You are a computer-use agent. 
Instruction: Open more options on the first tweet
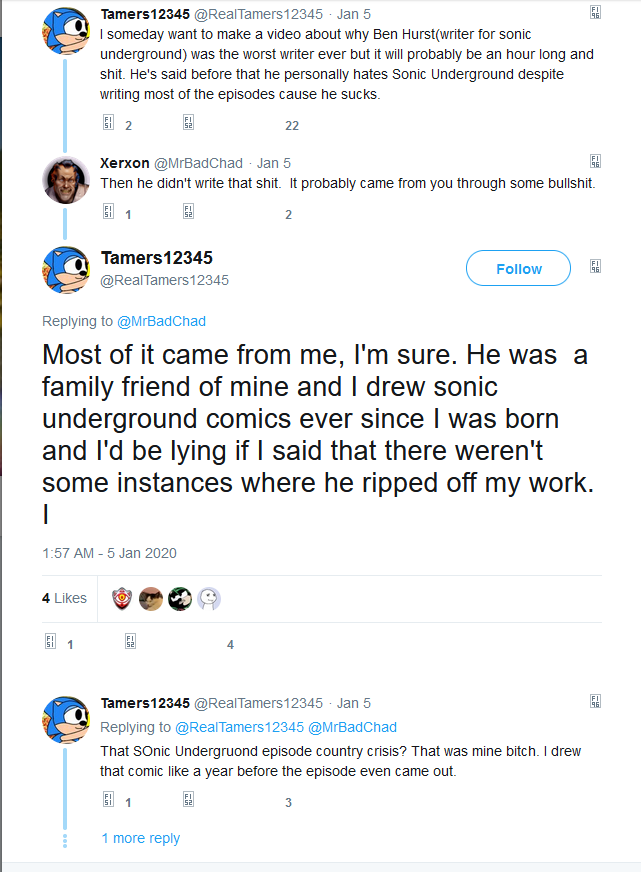point(596,14)
